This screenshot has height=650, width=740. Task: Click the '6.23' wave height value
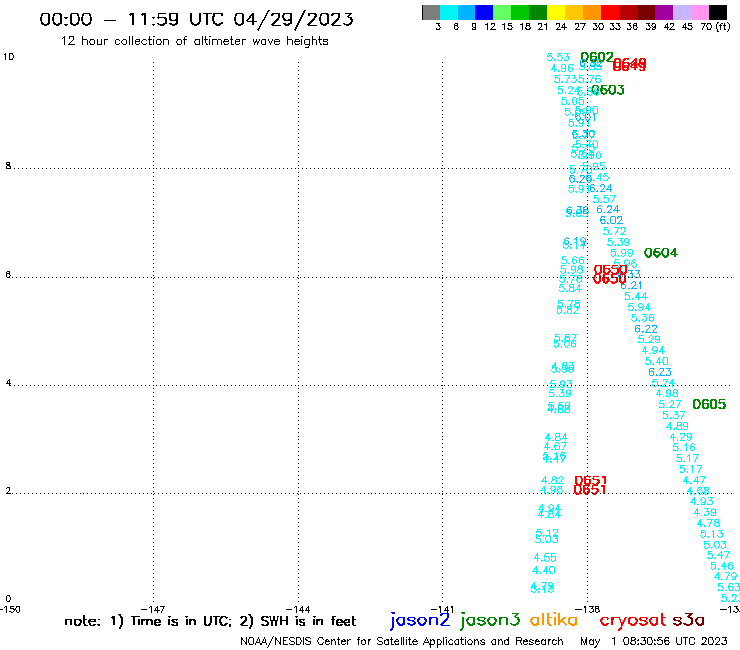[x=660, y=372]
